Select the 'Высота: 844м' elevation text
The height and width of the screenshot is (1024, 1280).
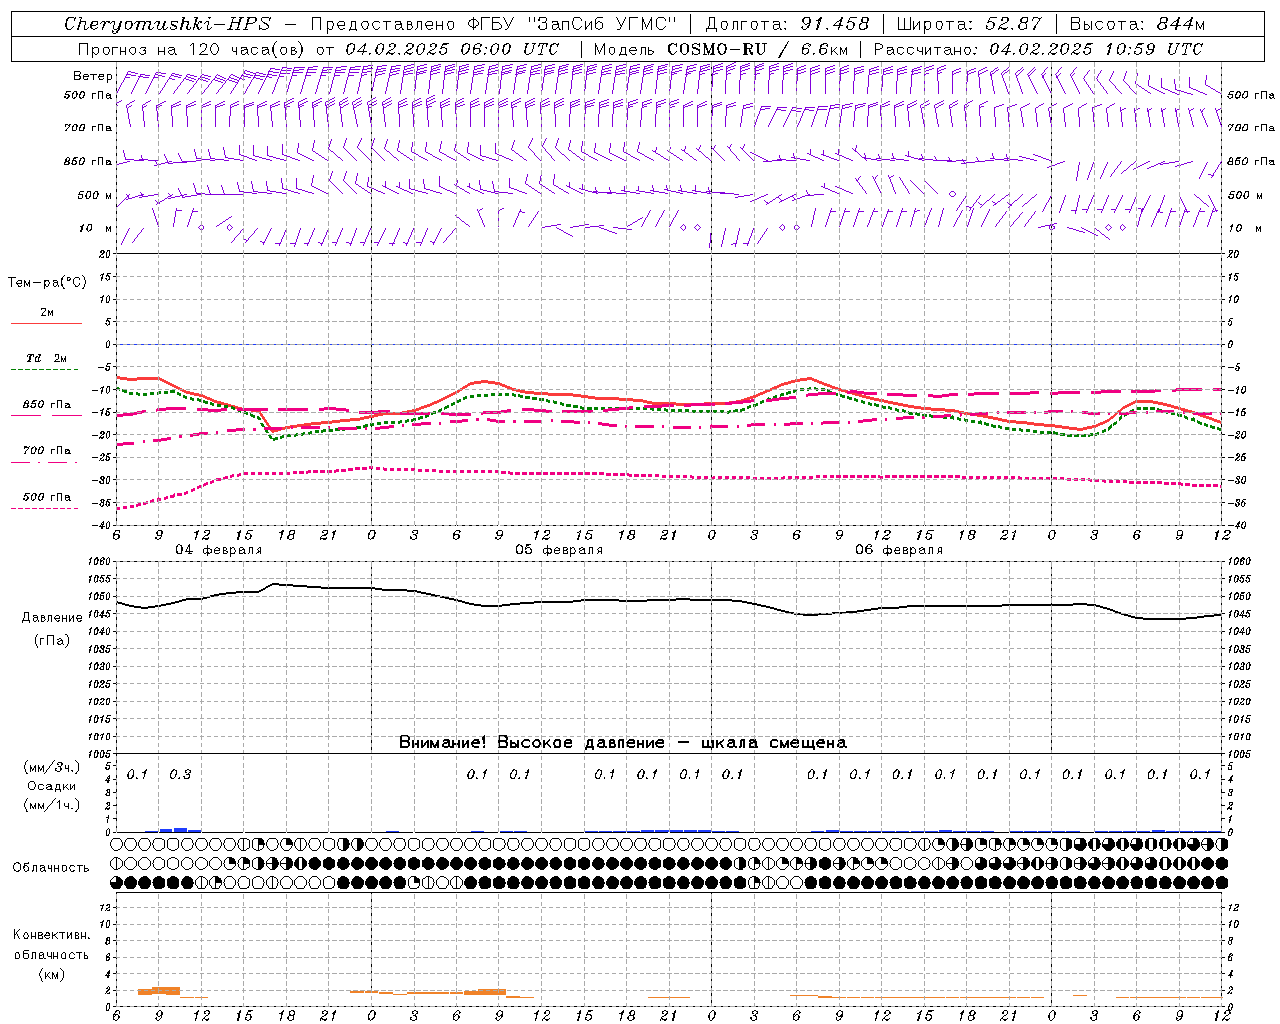tap(1137, 24)
